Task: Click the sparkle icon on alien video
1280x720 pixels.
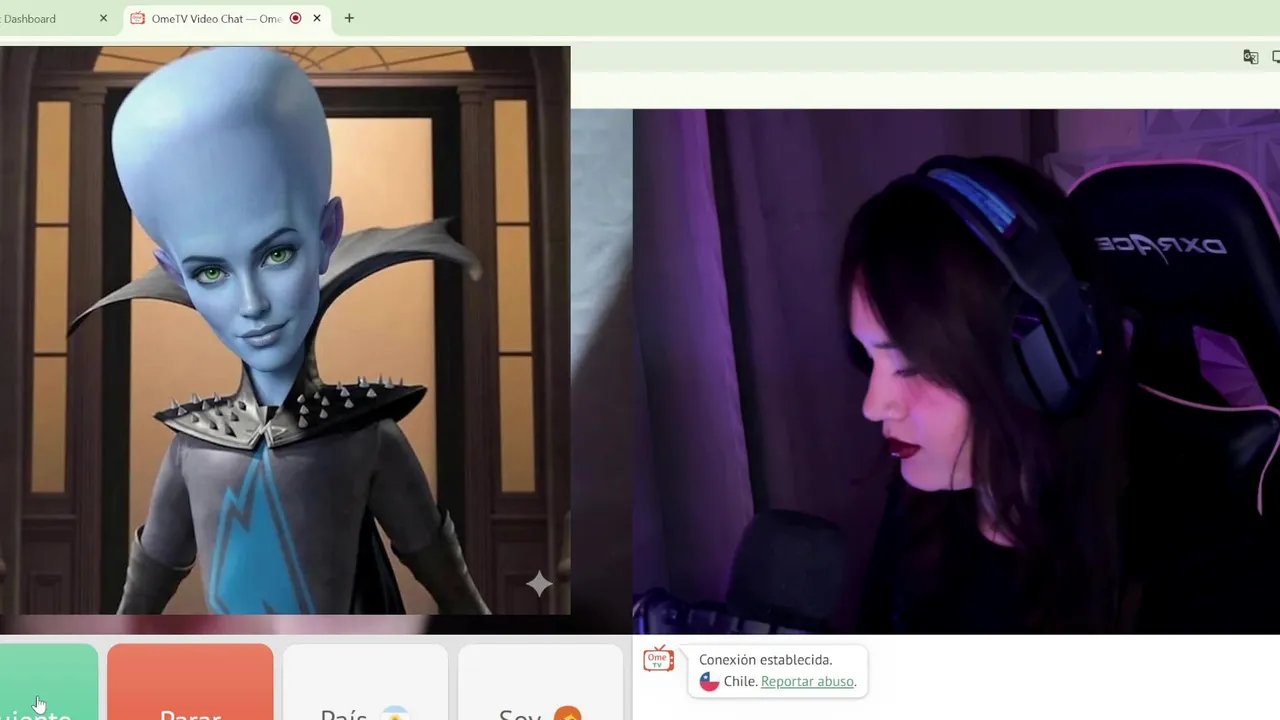Action: [x=539, y=583]
